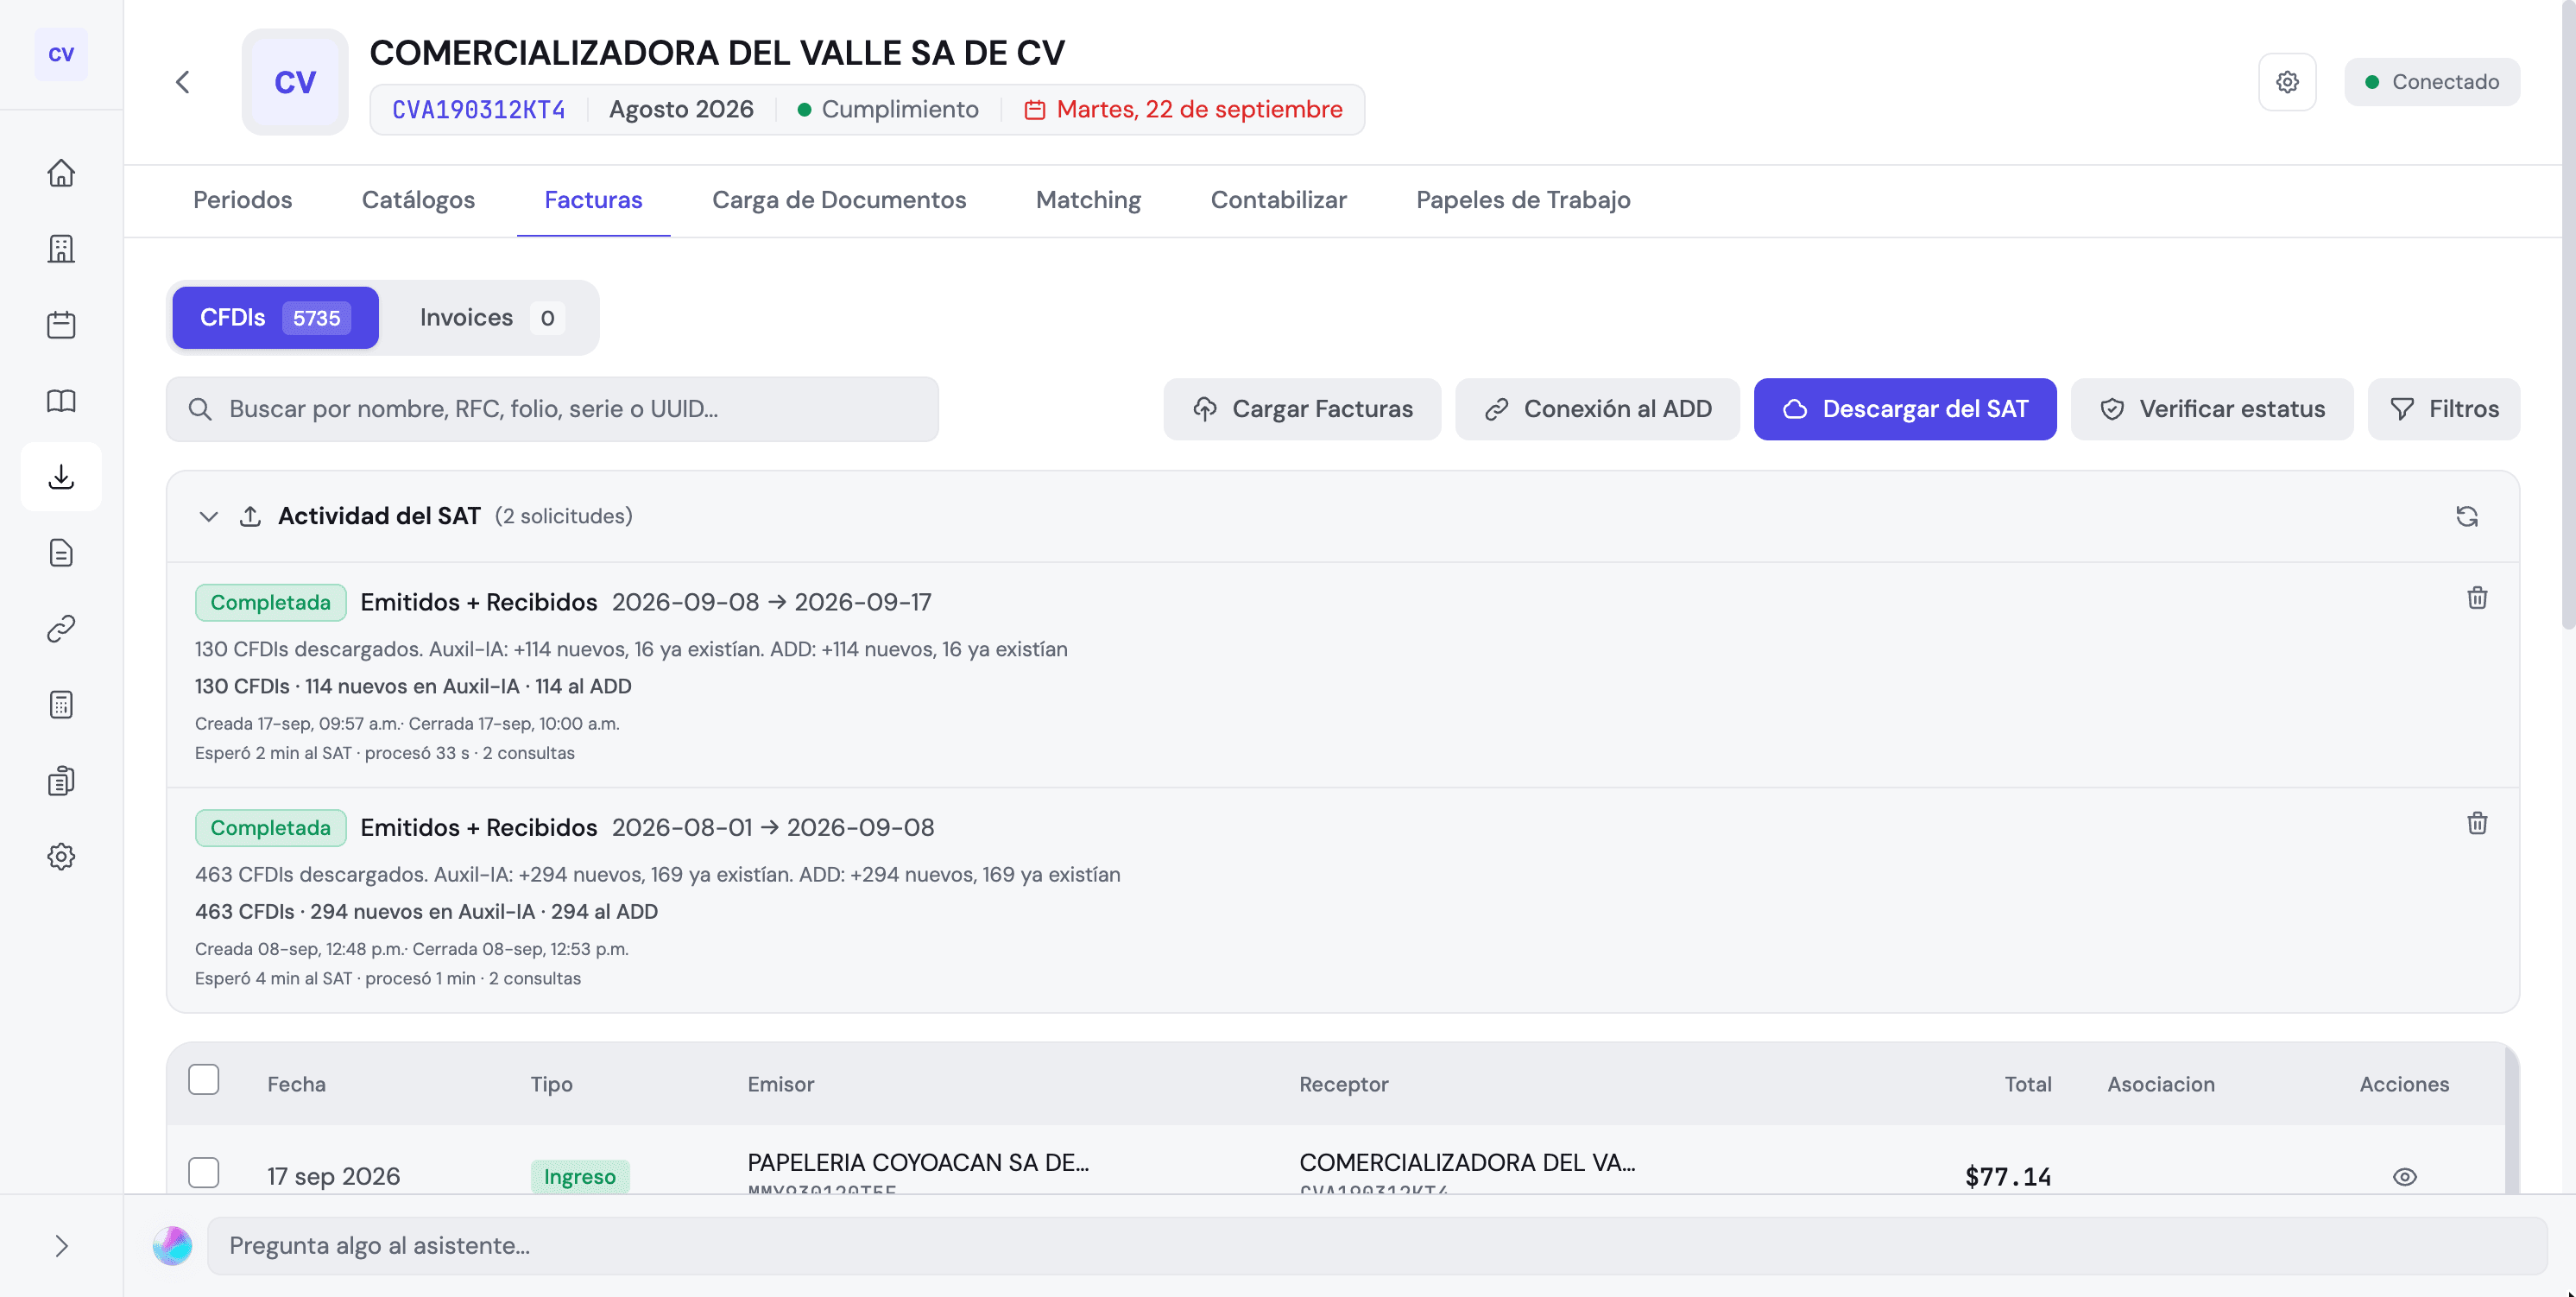This screenshot has width=2576, height=1297.
Task: Select the download icon in sidebar
Action: (x=61, y=477)
